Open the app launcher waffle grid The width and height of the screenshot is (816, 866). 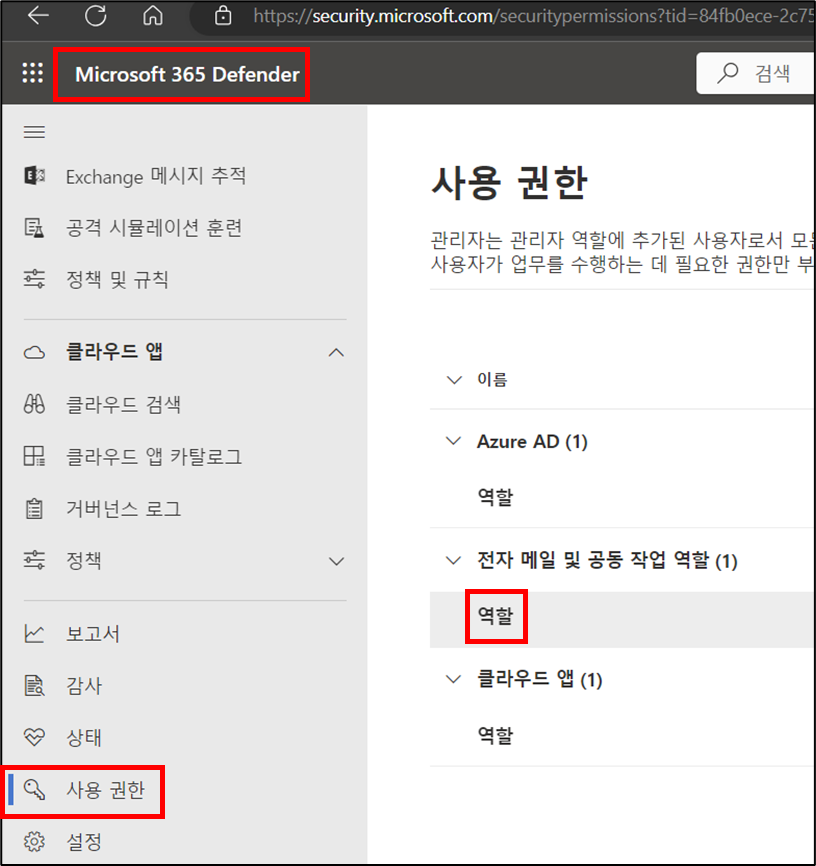[x=33, y=73]
